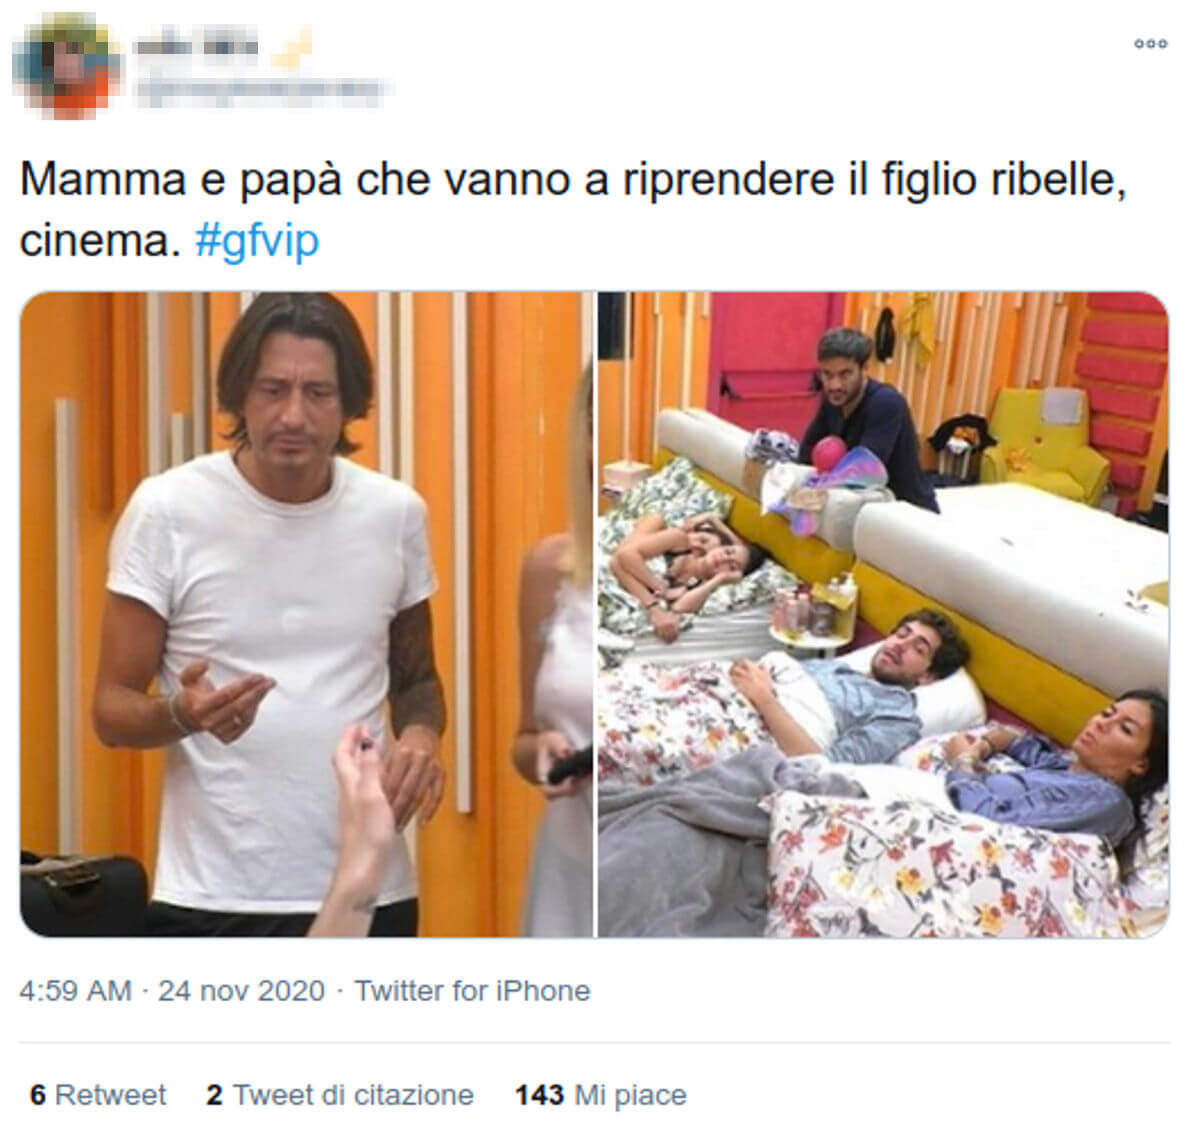Open the left photo of man in white t-shirt

307,614
